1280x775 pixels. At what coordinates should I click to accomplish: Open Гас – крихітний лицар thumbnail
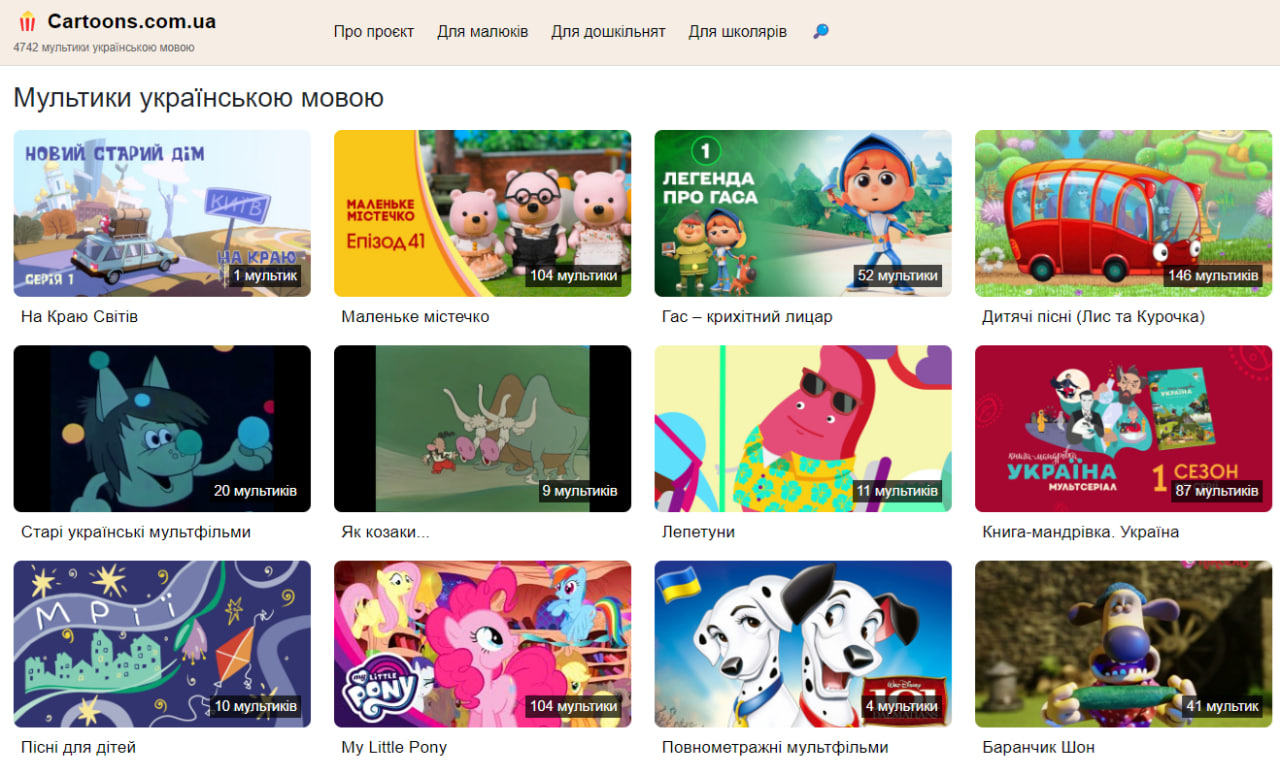[x=803, y=213]
